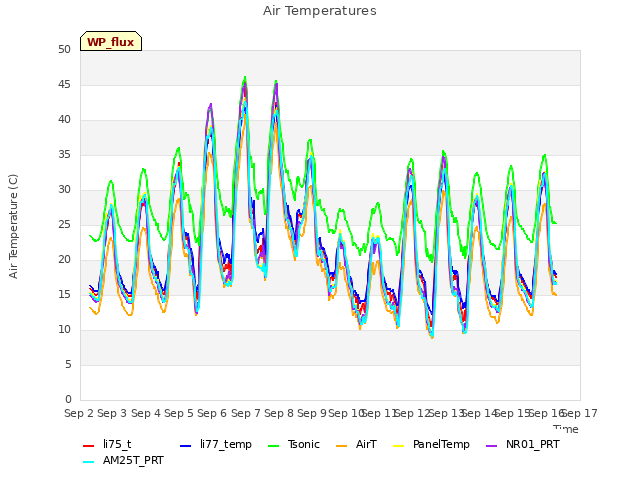Click the li75_t legend entry
Image resolution: width=640 pixels, height=480 pixels.
107,444
